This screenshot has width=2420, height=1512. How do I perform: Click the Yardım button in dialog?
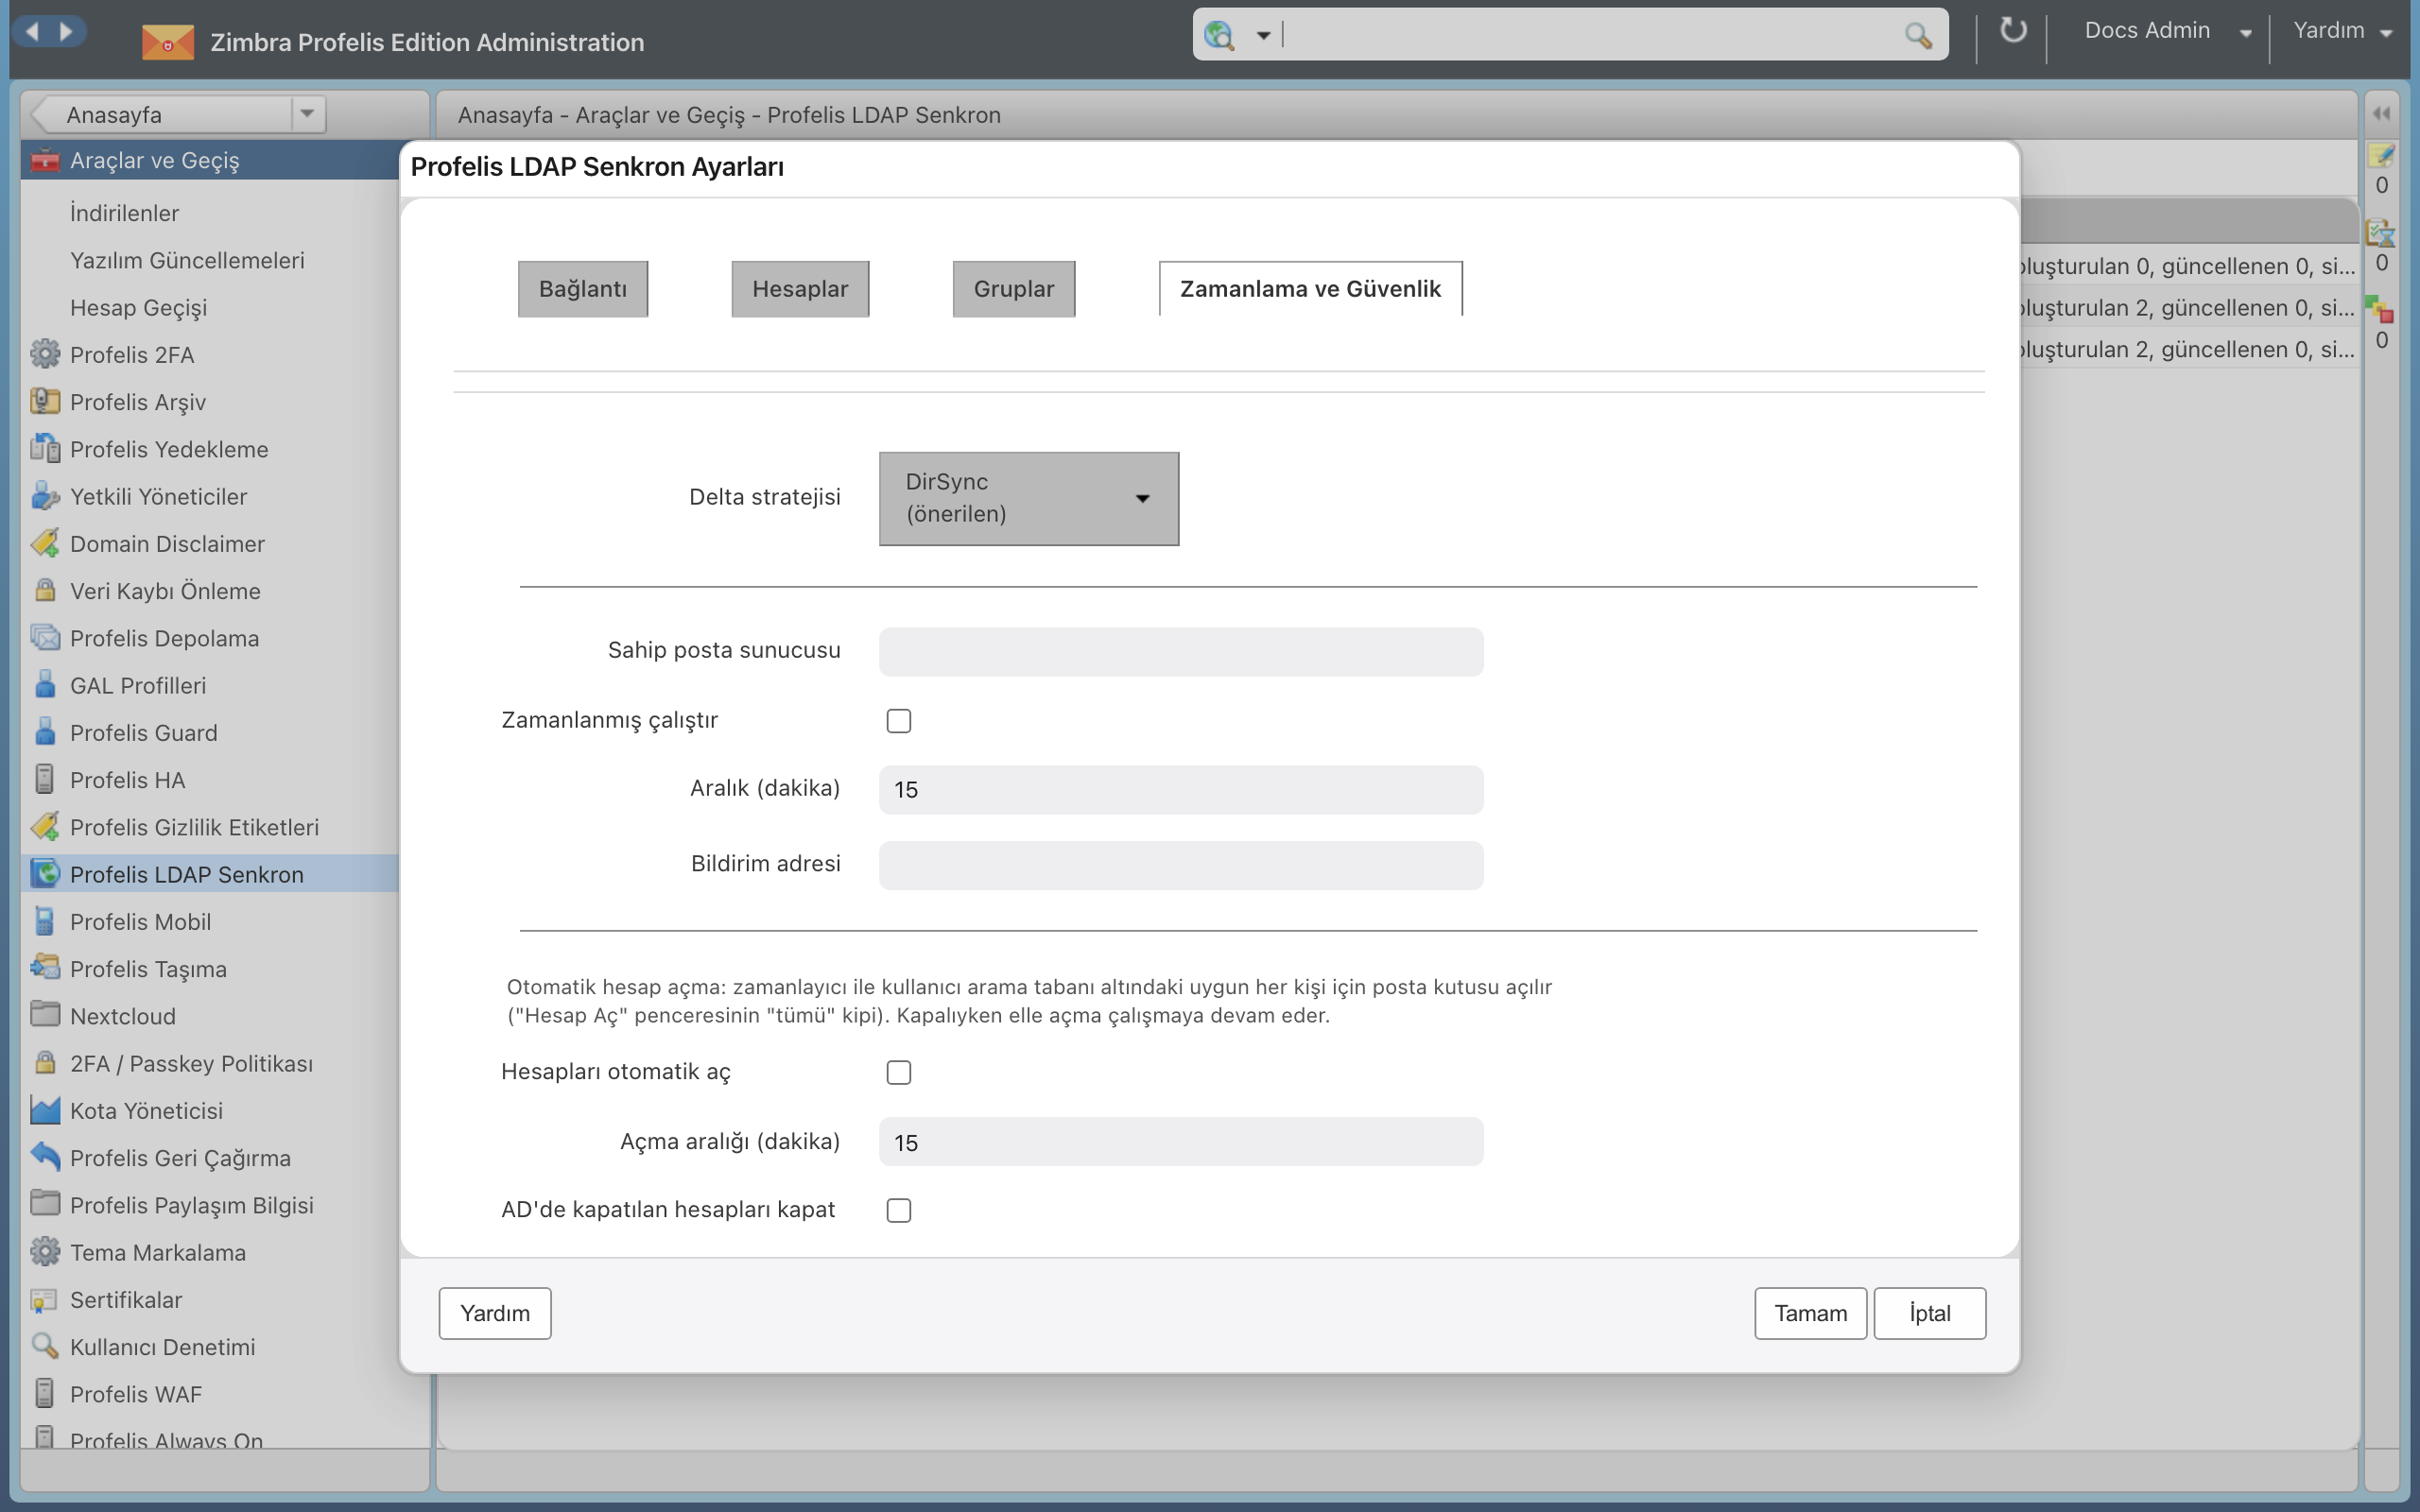coord(495,1313)
